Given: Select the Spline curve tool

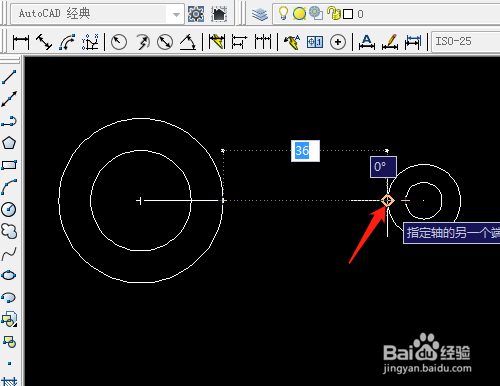Looking at the screenshot, I should click(x=9, y=253).
